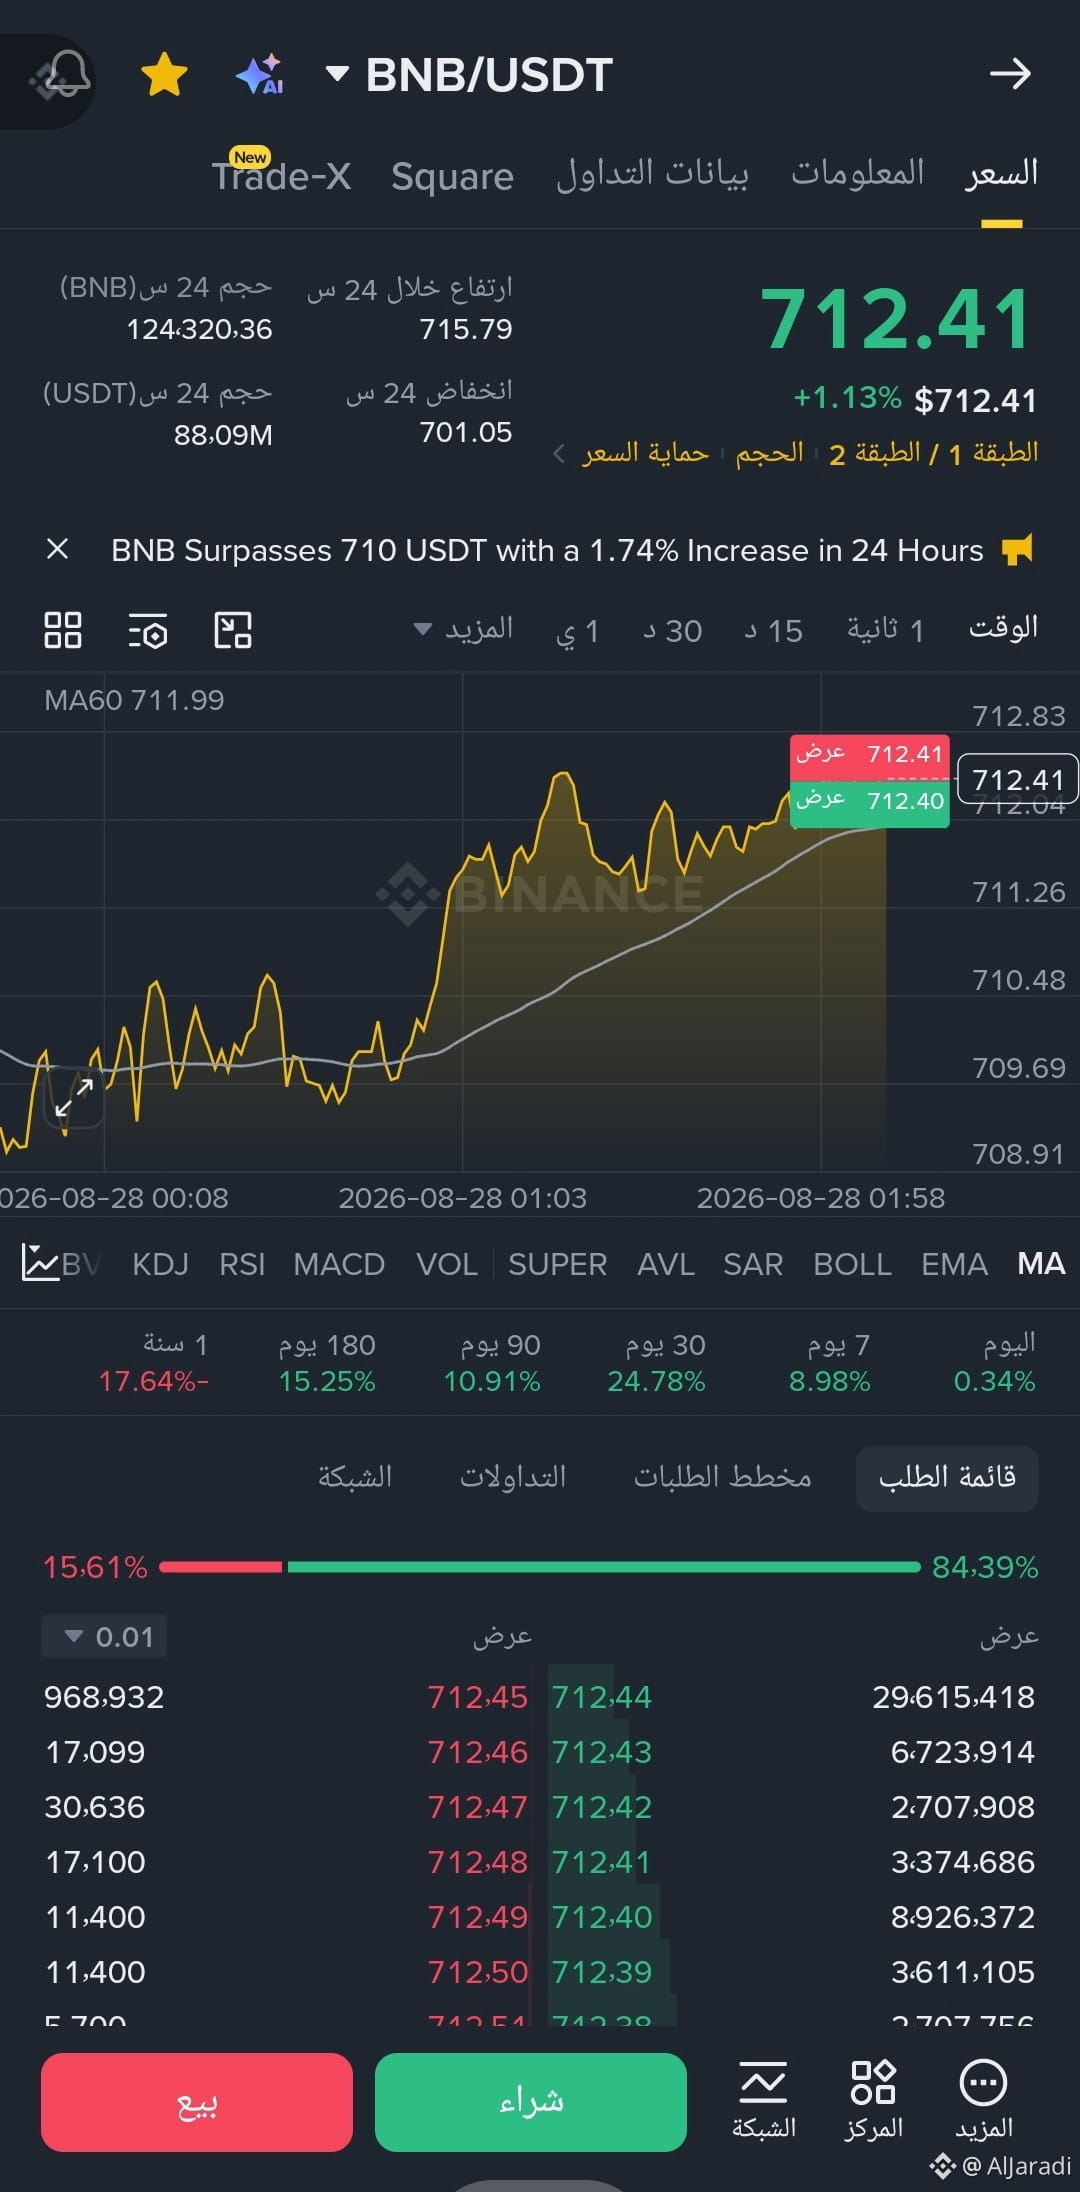Image resolution: width=1080 pixels, height=2192 pixels.
Task: Open the الشبكة grid trading icon in the bottom bar
Action: click(764, 2099)
